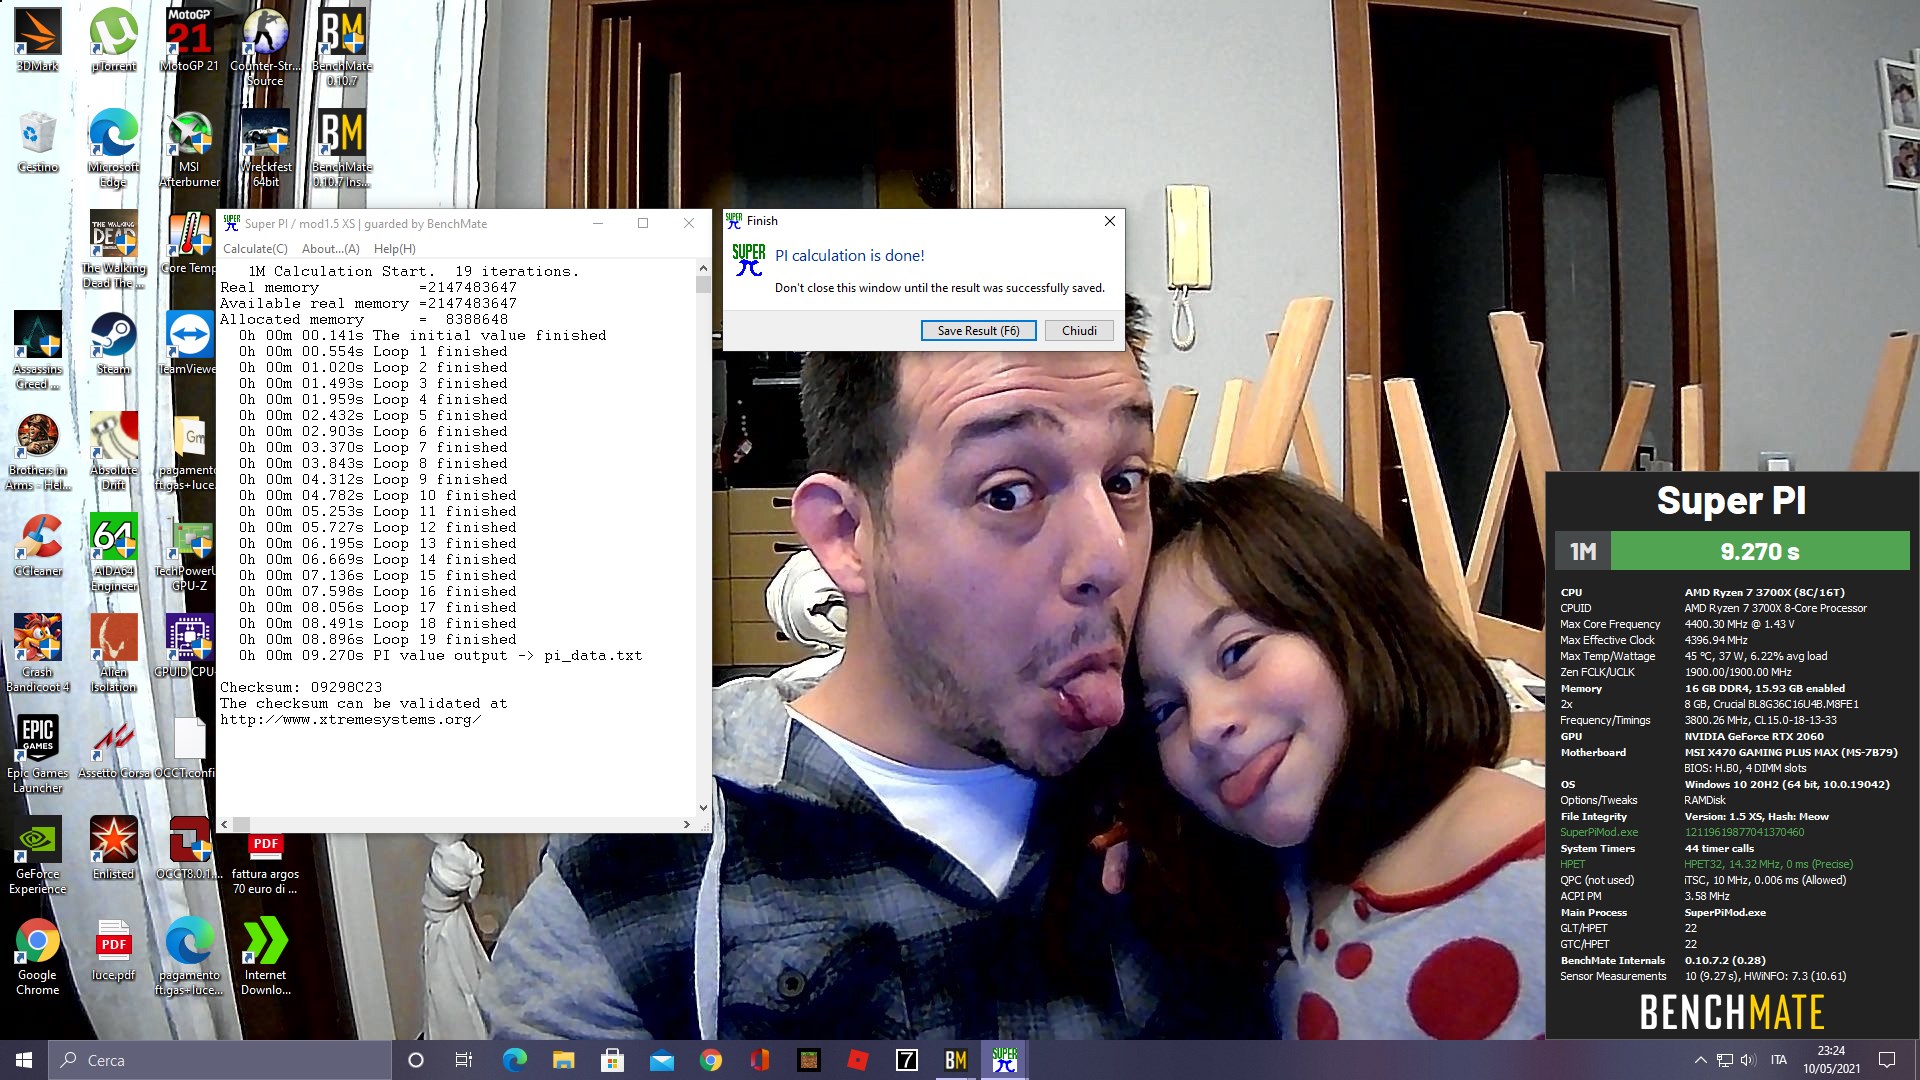1920x1080 pixels.
Task: Open the volume control in system tray
Action: coord(1748,1060)
